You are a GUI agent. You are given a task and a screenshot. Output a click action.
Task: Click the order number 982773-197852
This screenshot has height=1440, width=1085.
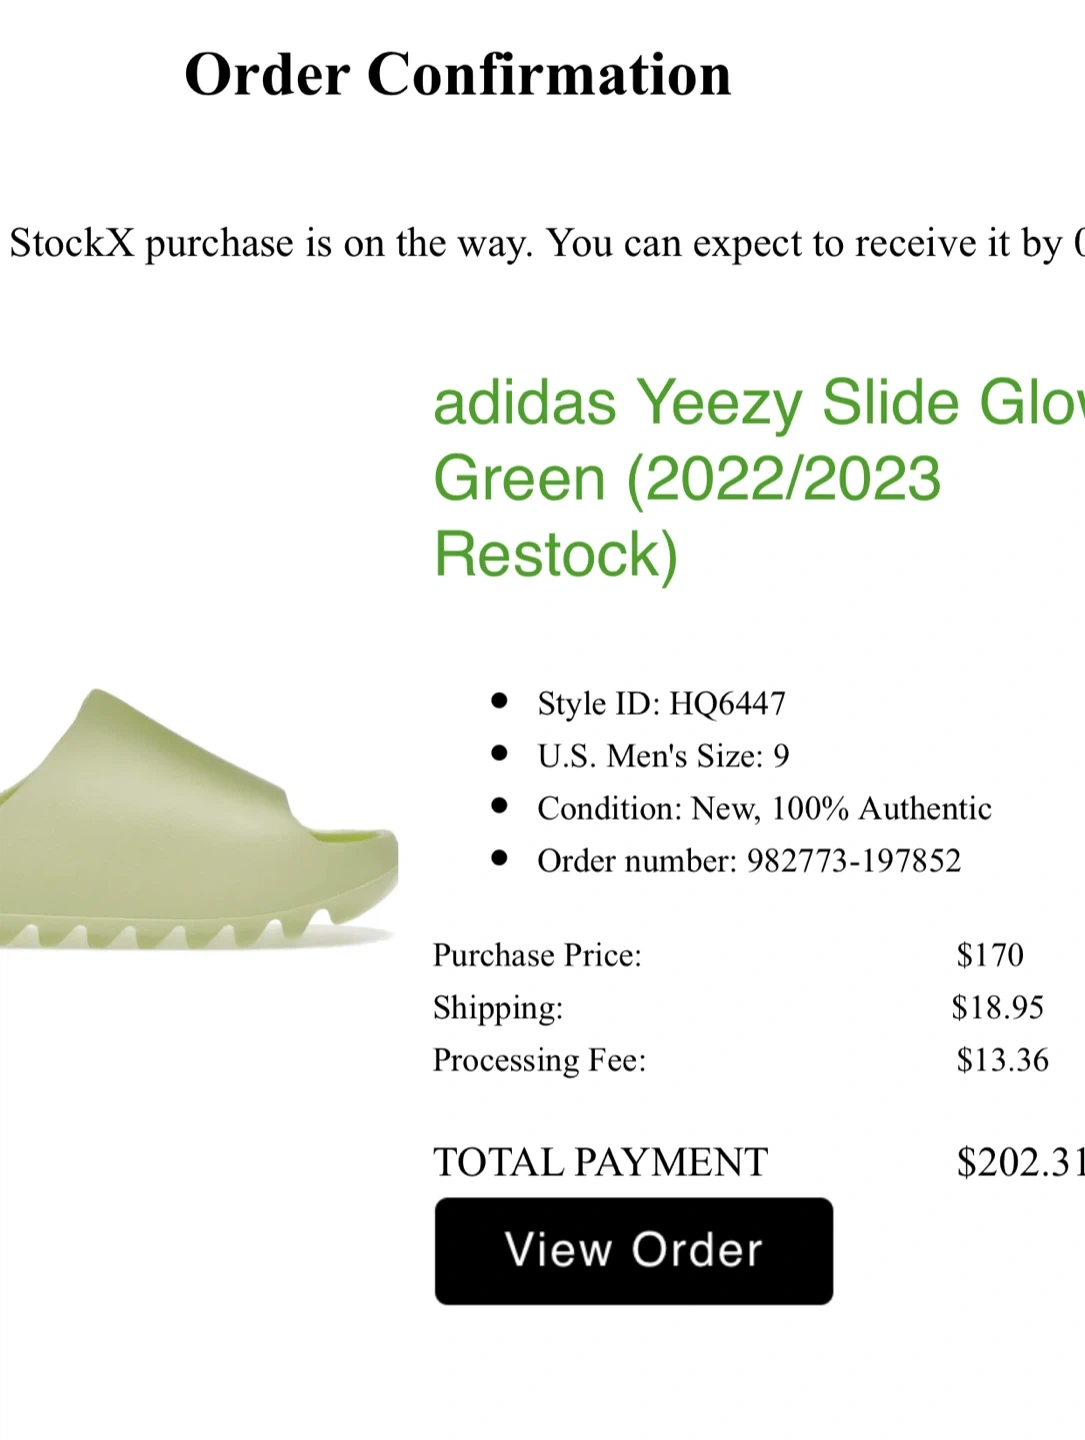[853, 860]
